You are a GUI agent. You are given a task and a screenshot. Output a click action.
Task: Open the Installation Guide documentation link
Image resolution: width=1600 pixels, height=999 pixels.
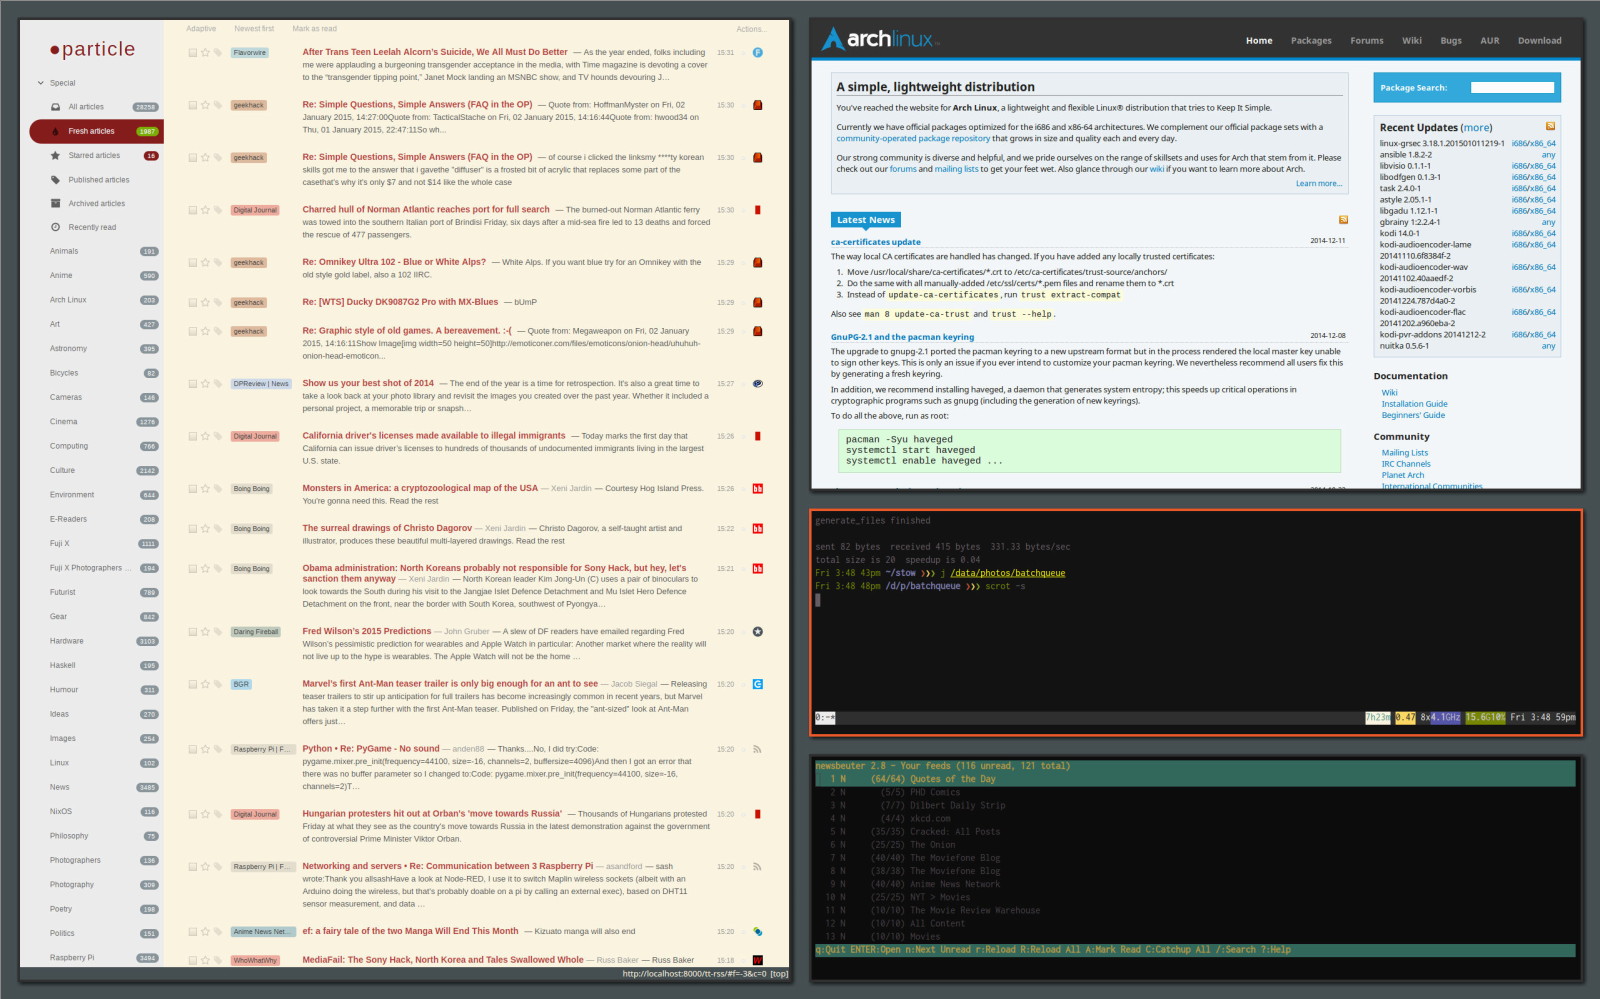(1415, 404)
